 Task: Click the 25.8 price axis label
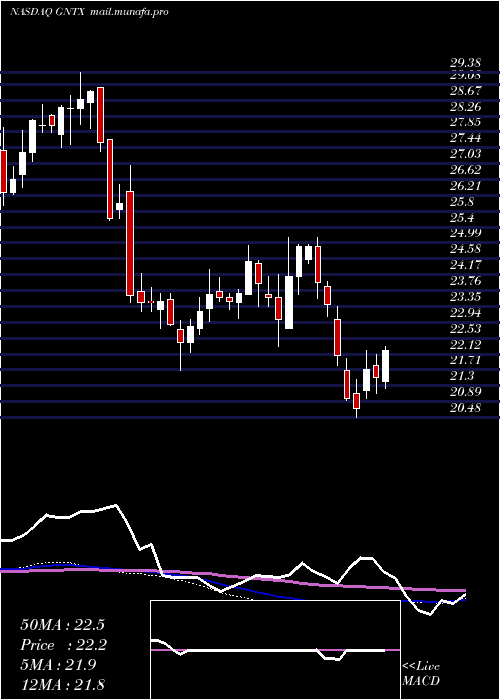tap(464, 202)
